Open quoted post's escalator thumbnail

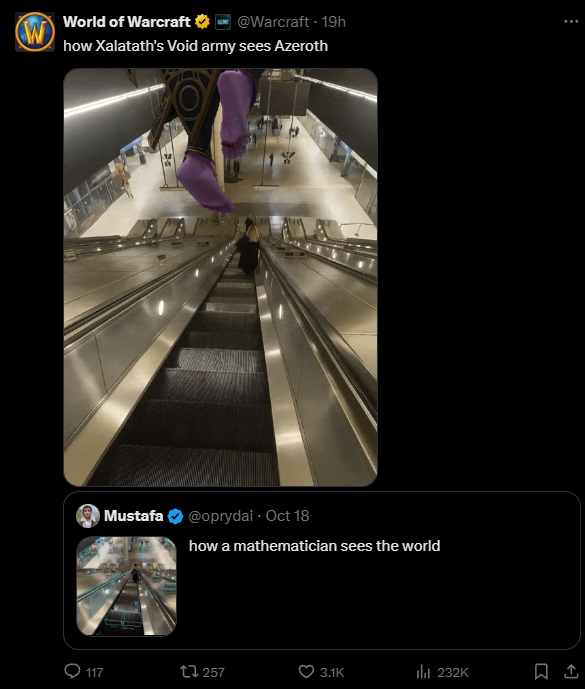tap(127, 586)
